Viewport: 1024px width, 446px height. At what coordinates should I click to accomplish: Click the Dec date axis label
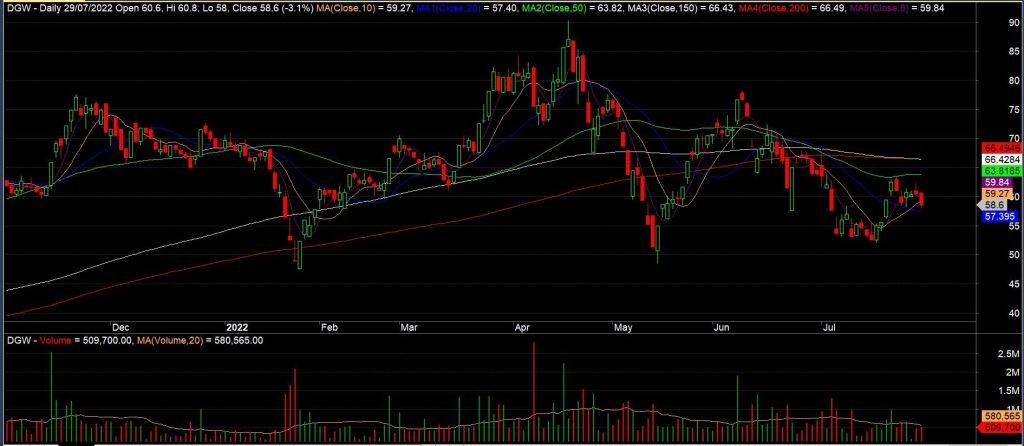pyautogui.click(x=121, y=326)
